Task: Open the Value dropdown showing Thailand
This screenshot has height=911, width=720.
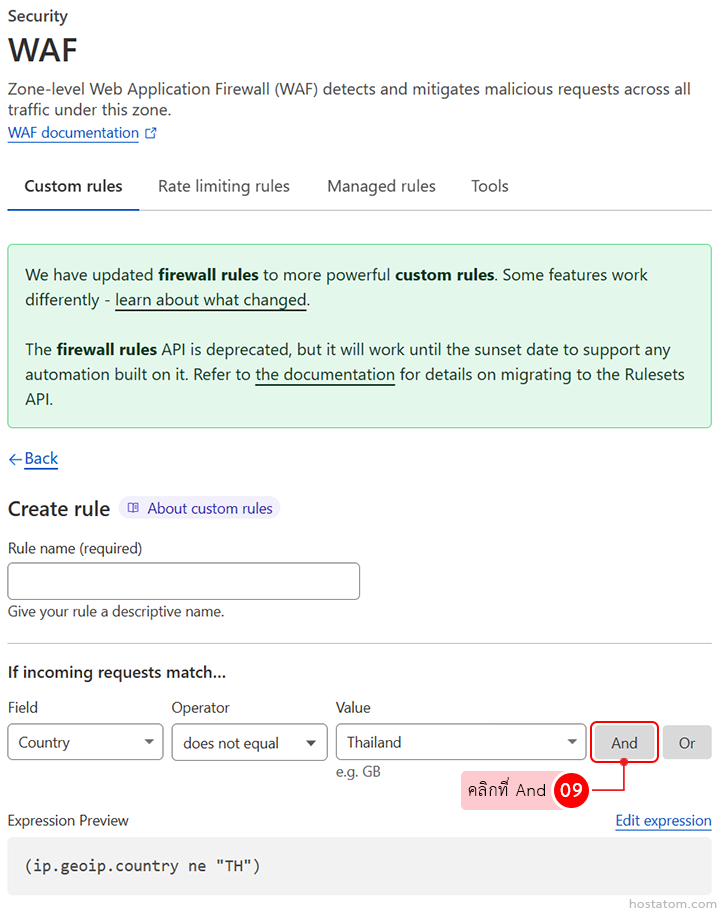Action: coord(461,742)
